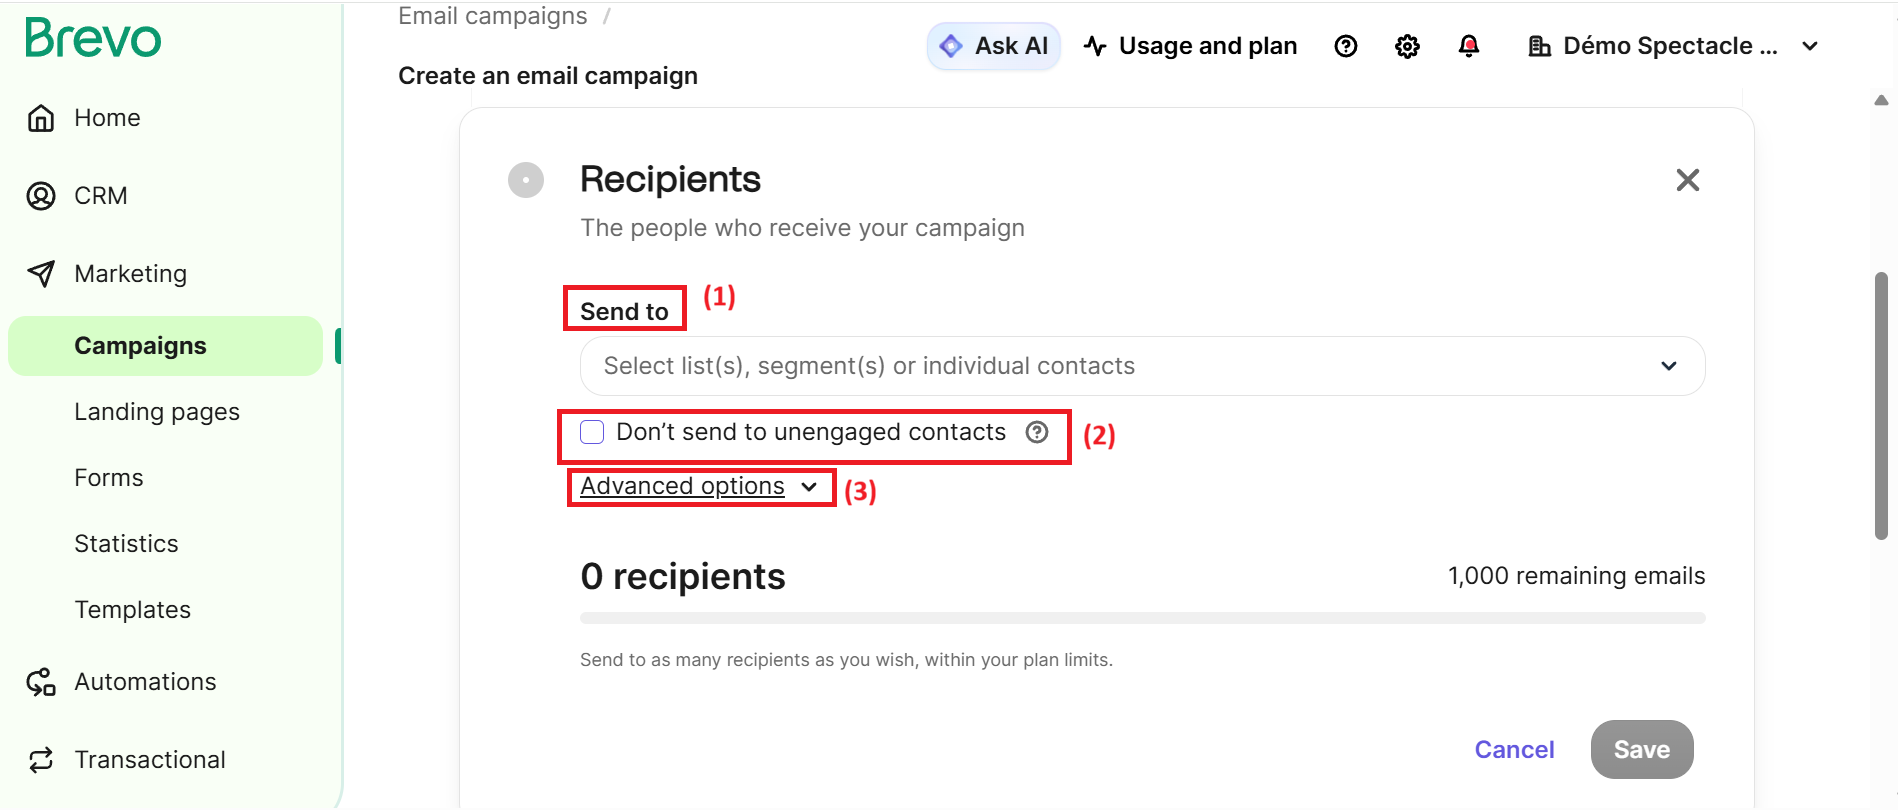Open the notifications bell
The height and width of the screenshot is (810, 1898).
1468,46
